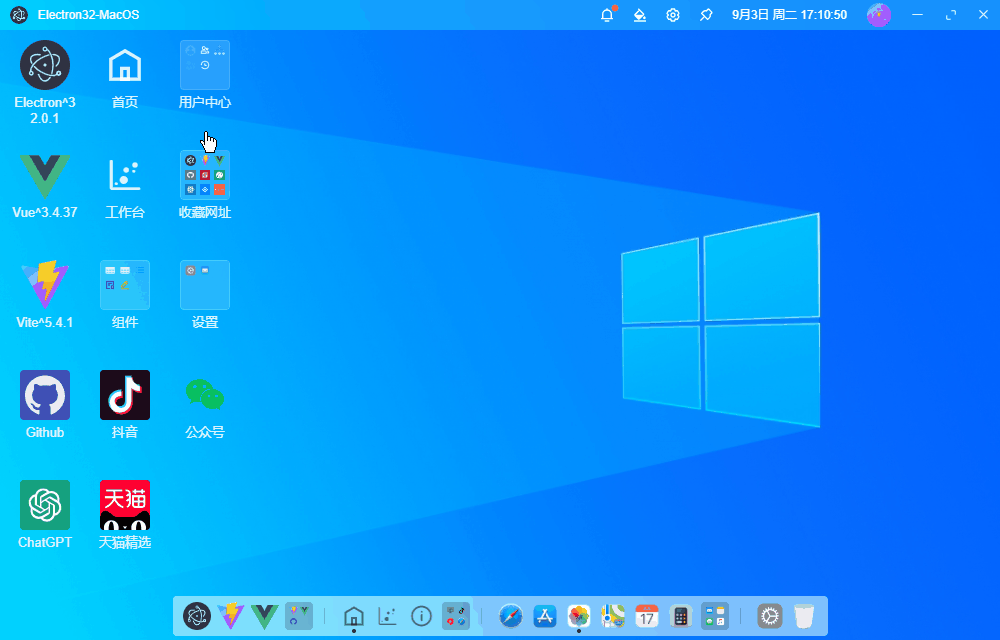Open the Vite^5.4.1 desktop shortcut

pyautogui.click(x=45, y=285)
